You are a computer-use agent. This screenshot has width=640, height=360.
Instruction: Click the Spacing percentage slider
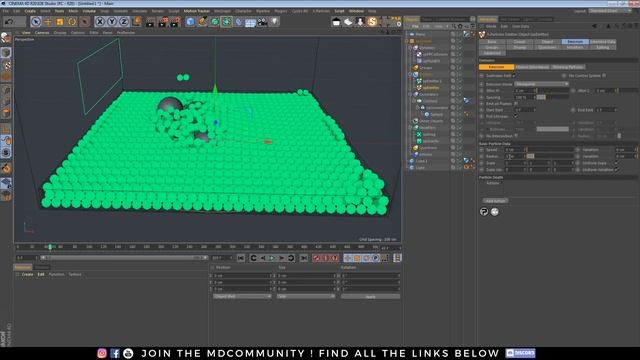coord(553,97)
